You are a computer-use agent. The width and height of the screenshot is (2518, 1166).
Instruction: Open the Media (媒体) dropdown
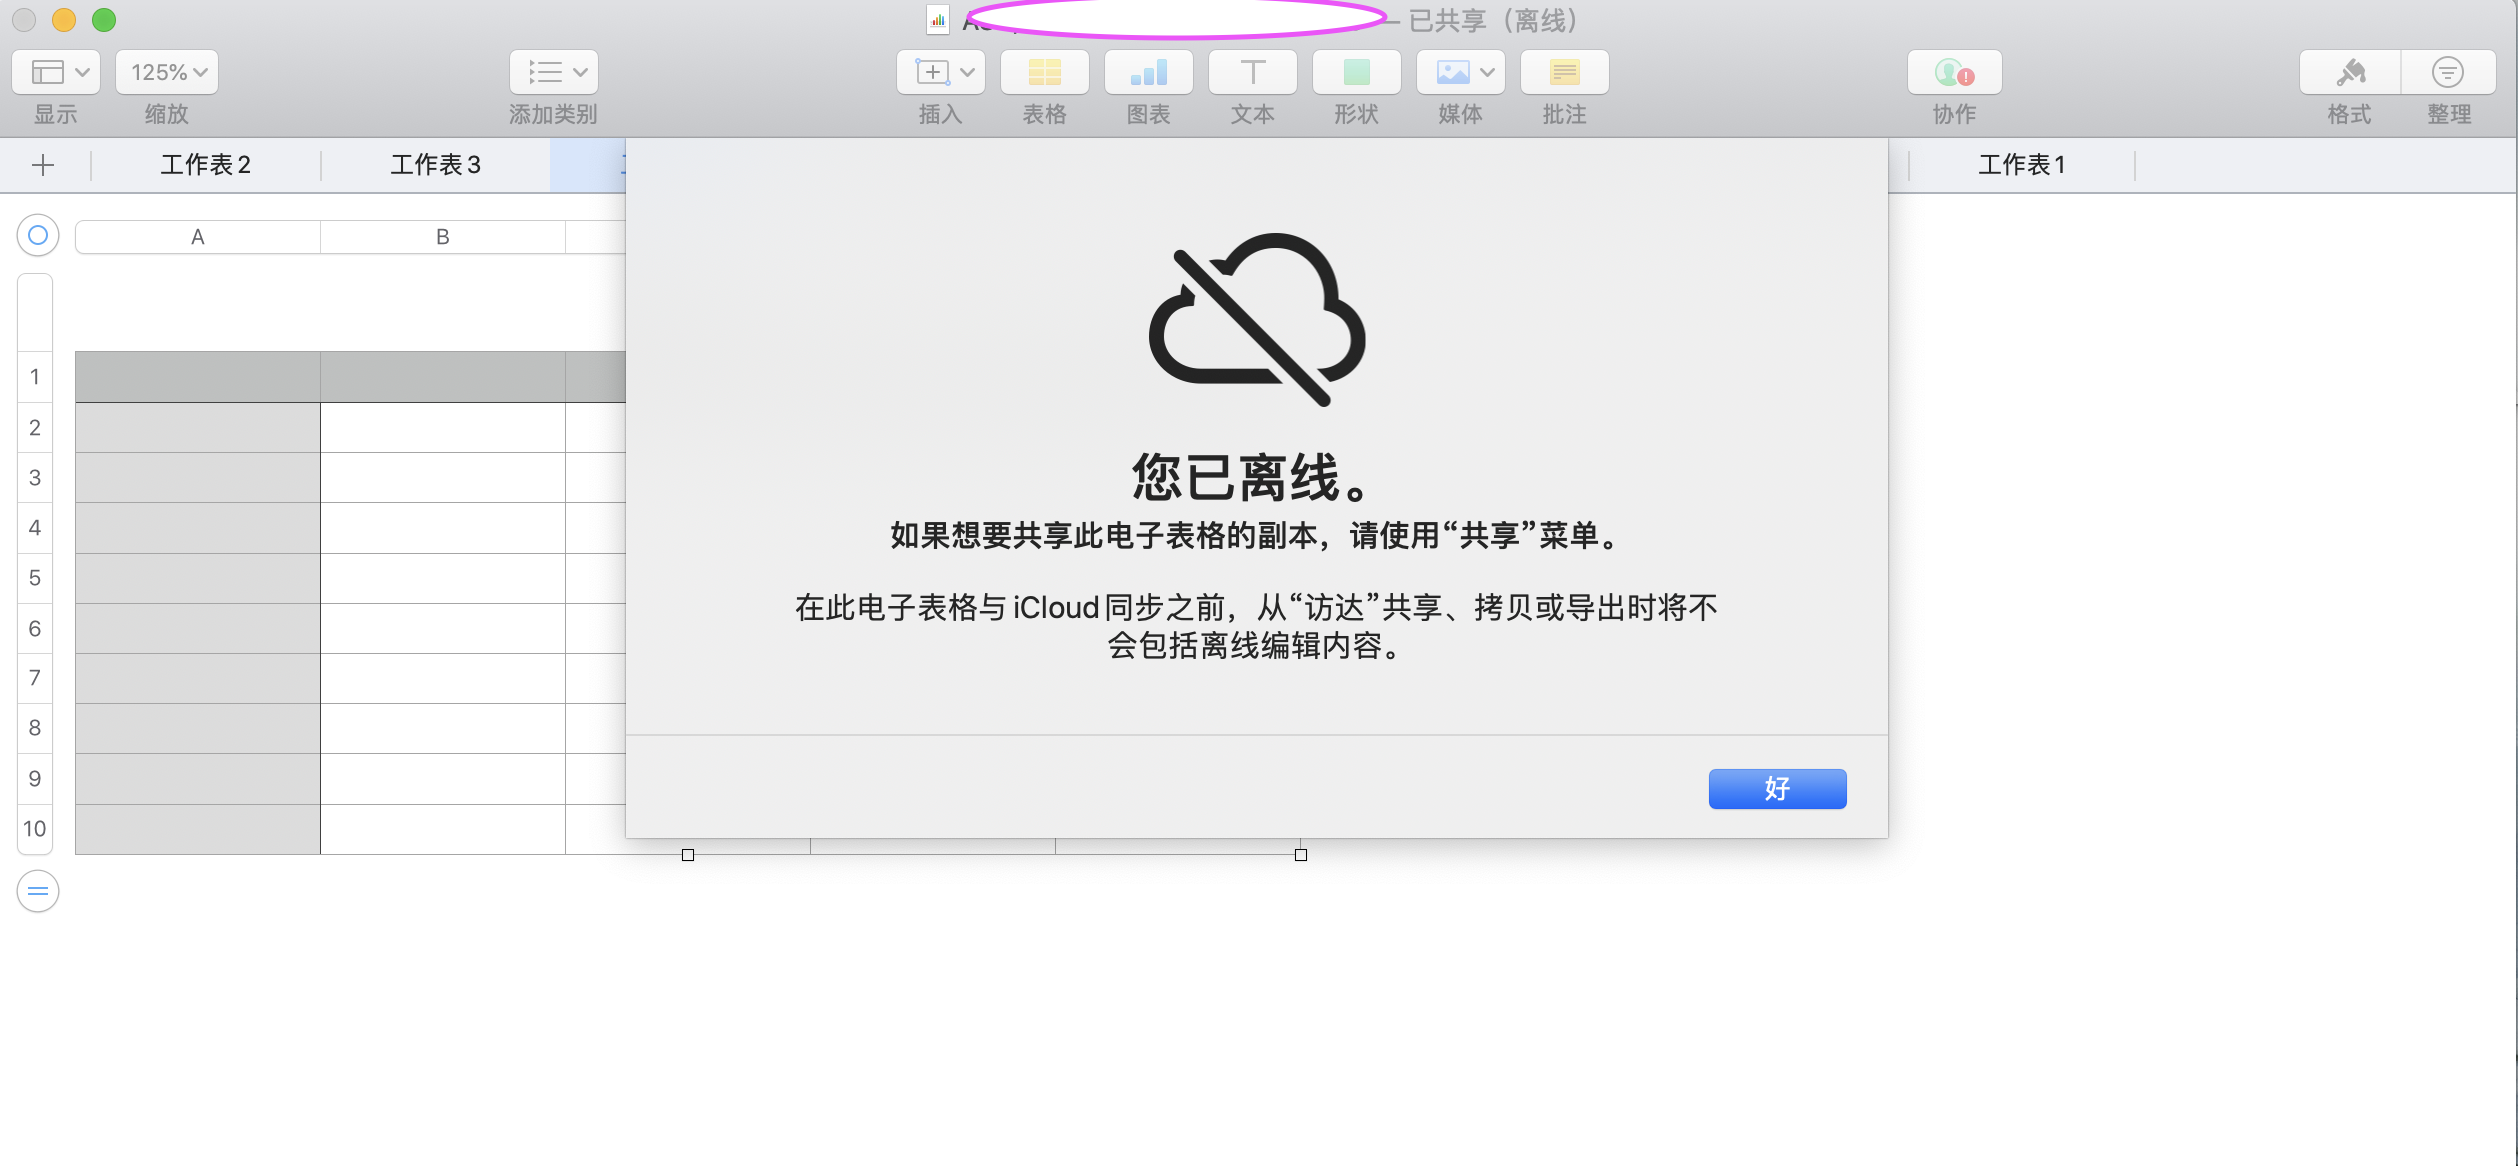(1460, 73)
